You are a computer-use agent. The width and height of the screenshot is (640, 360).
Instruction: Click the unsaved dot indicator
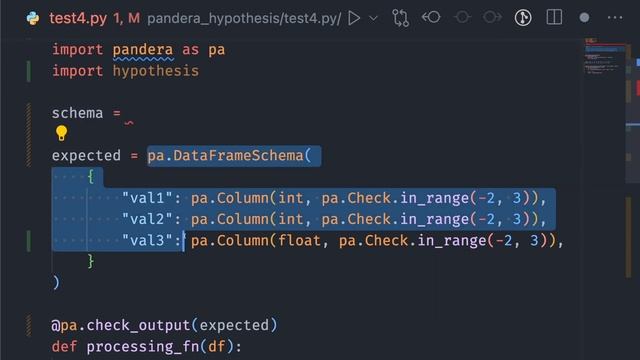584,18
